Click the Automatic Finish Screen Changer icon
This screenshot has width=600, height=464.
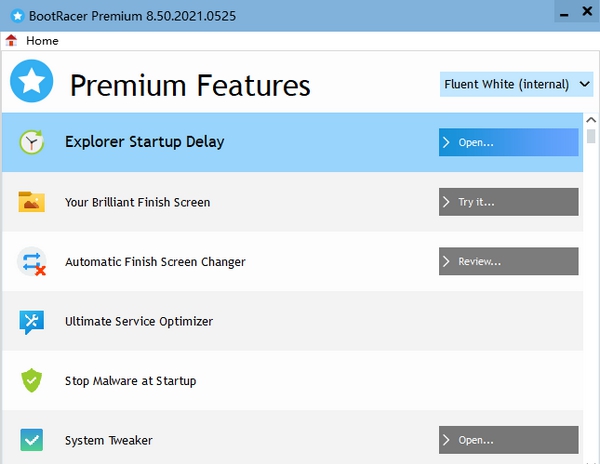point(31,262)
